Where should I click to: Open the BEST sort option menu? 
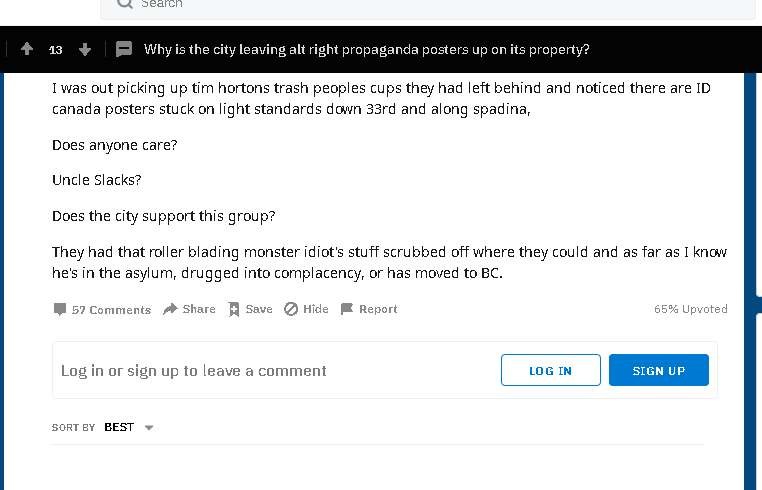point(119,427)
